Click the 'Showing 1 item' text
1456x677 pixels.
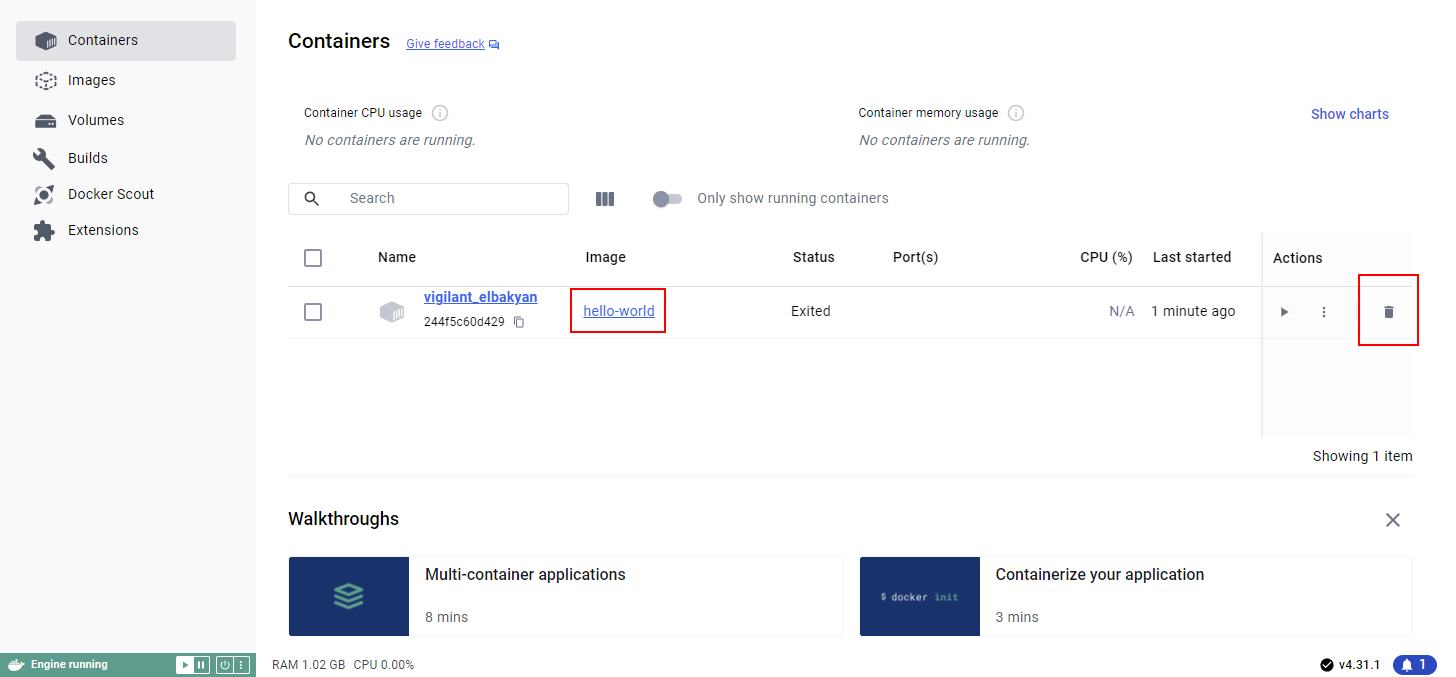pos(1363,456)
